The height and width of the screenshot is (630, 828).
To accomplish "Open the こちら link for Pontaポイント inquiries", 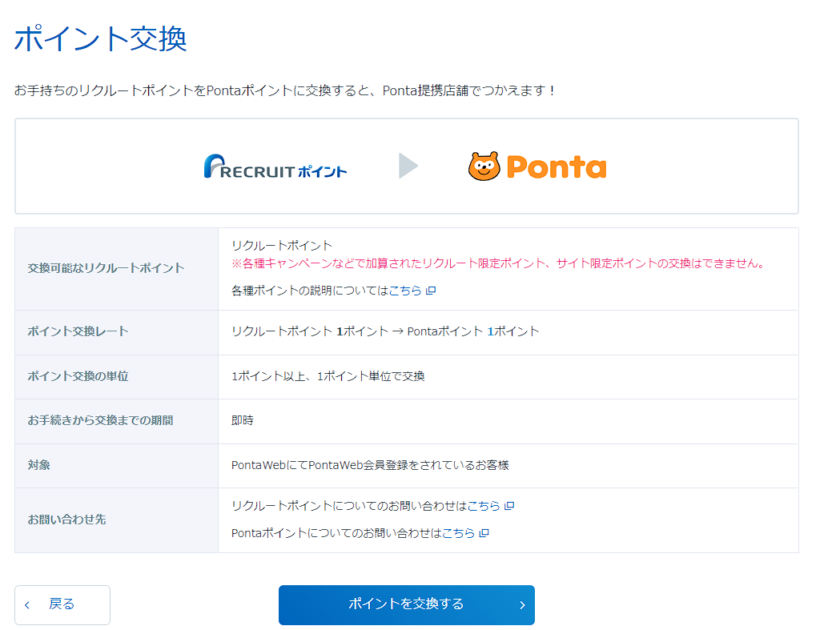I will point(460,534).
